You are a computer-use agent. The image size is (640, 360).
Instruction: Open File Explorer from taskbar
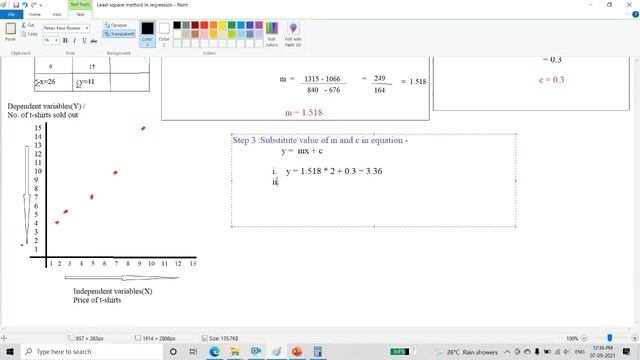pos(235,351)
